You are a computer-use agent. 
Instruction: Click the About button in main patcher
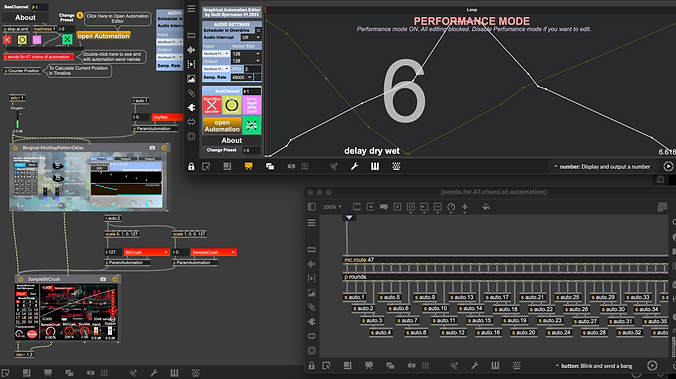(25, 18)
